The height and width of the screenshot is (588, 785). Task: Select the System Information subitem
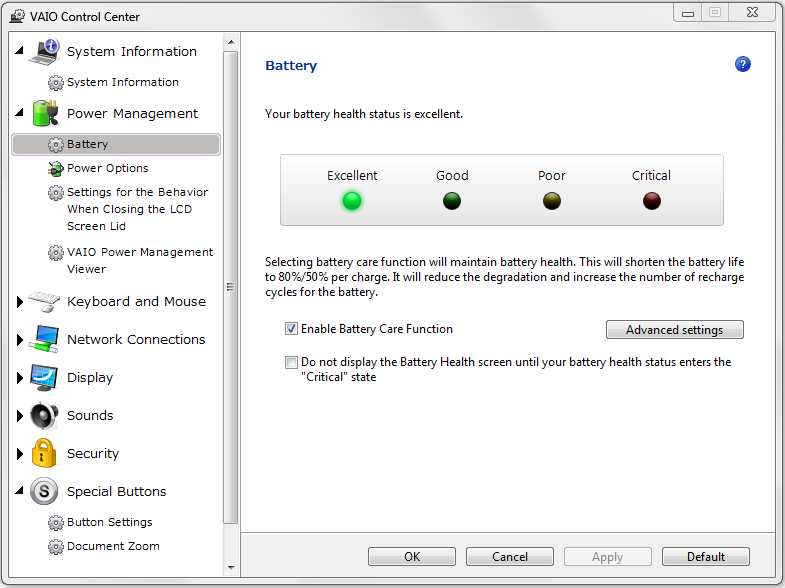pyautogui.click(x=123, y=82)
